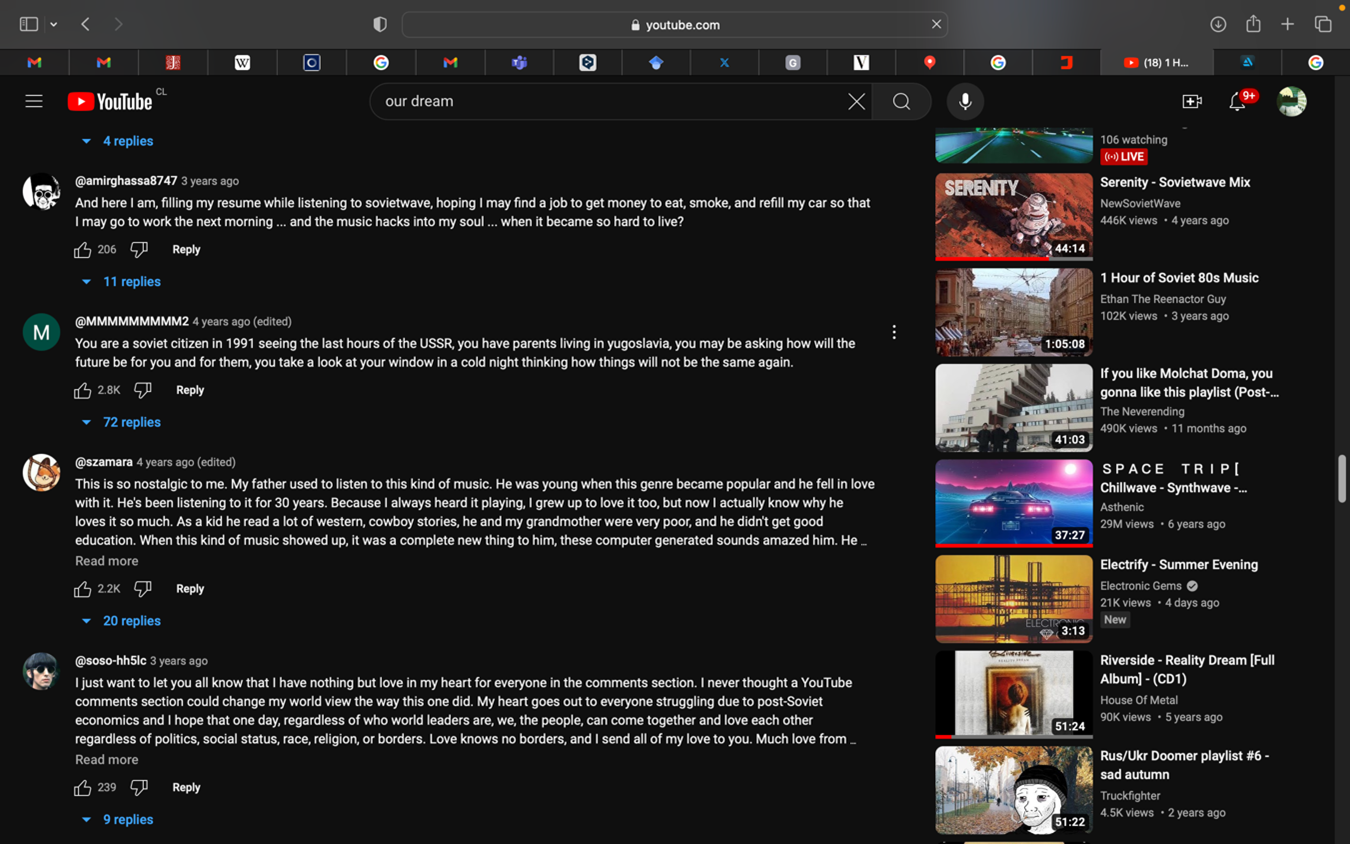The height and width of the screenshot is (844, 1350).
Task: Dislike the @szamara comment
Action: tap(143, 589)
